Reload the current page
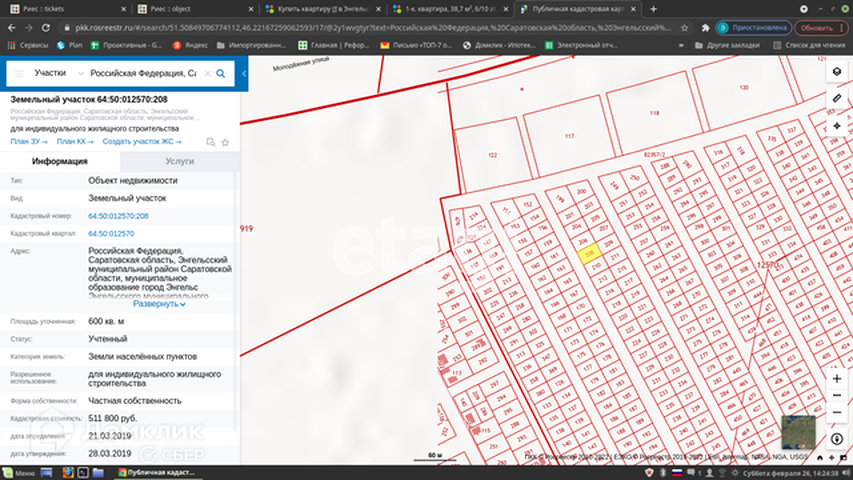Image resolution: width=853 pixels, height=480 pixels. point(46,28)
